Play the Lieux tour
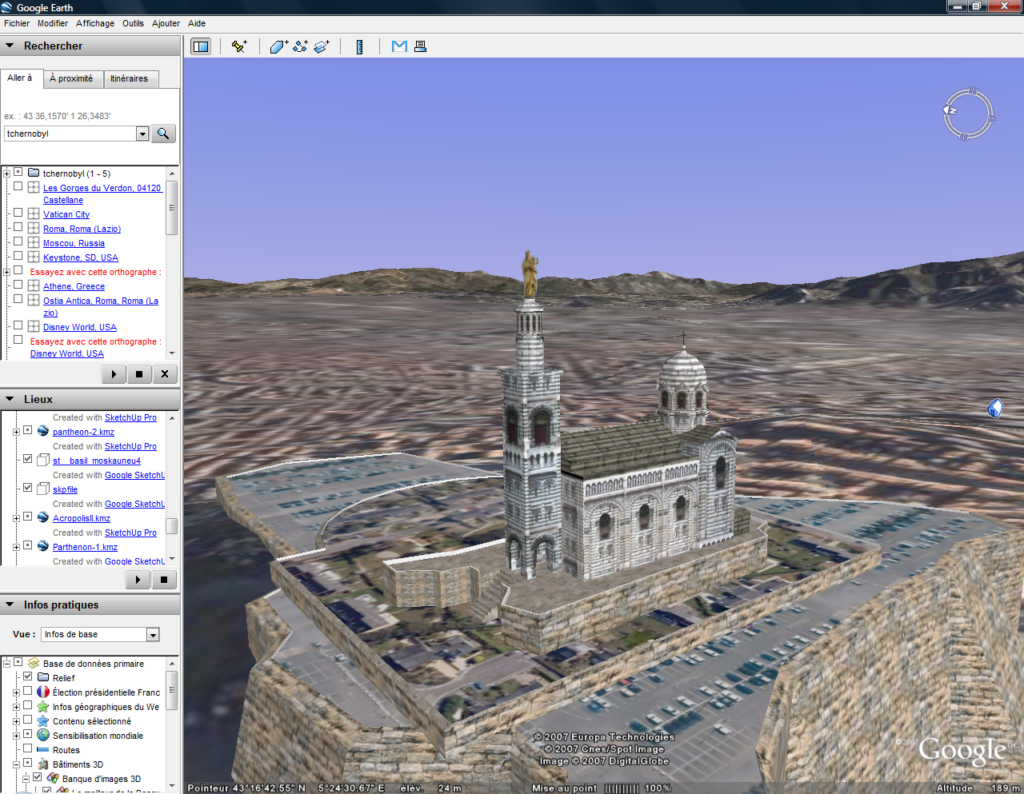 (x=138, y=579)
